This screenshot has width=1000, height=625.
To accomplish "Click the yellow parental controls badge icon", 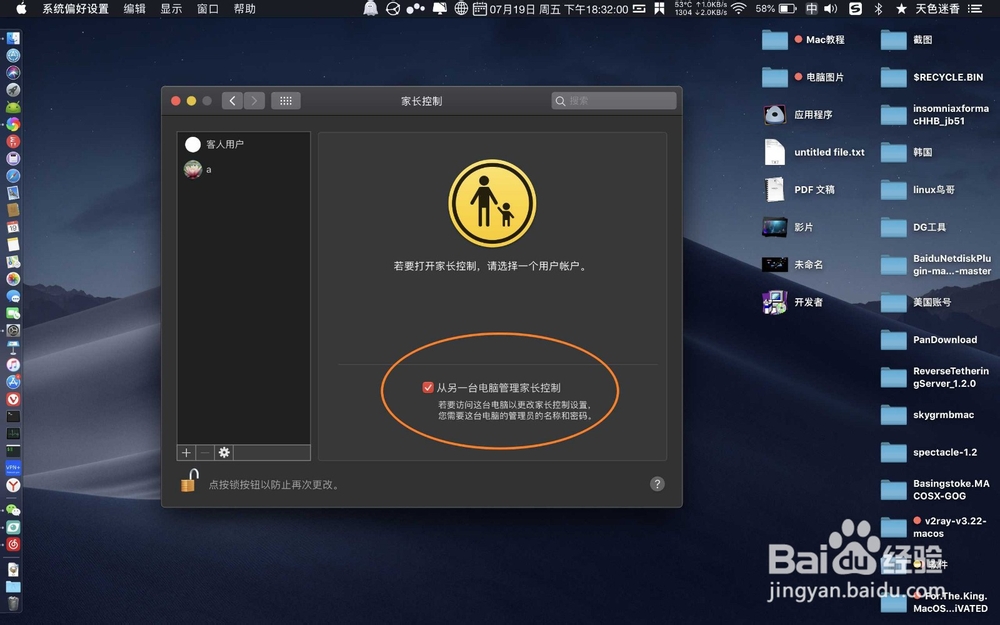I will (x=492, y=201).
